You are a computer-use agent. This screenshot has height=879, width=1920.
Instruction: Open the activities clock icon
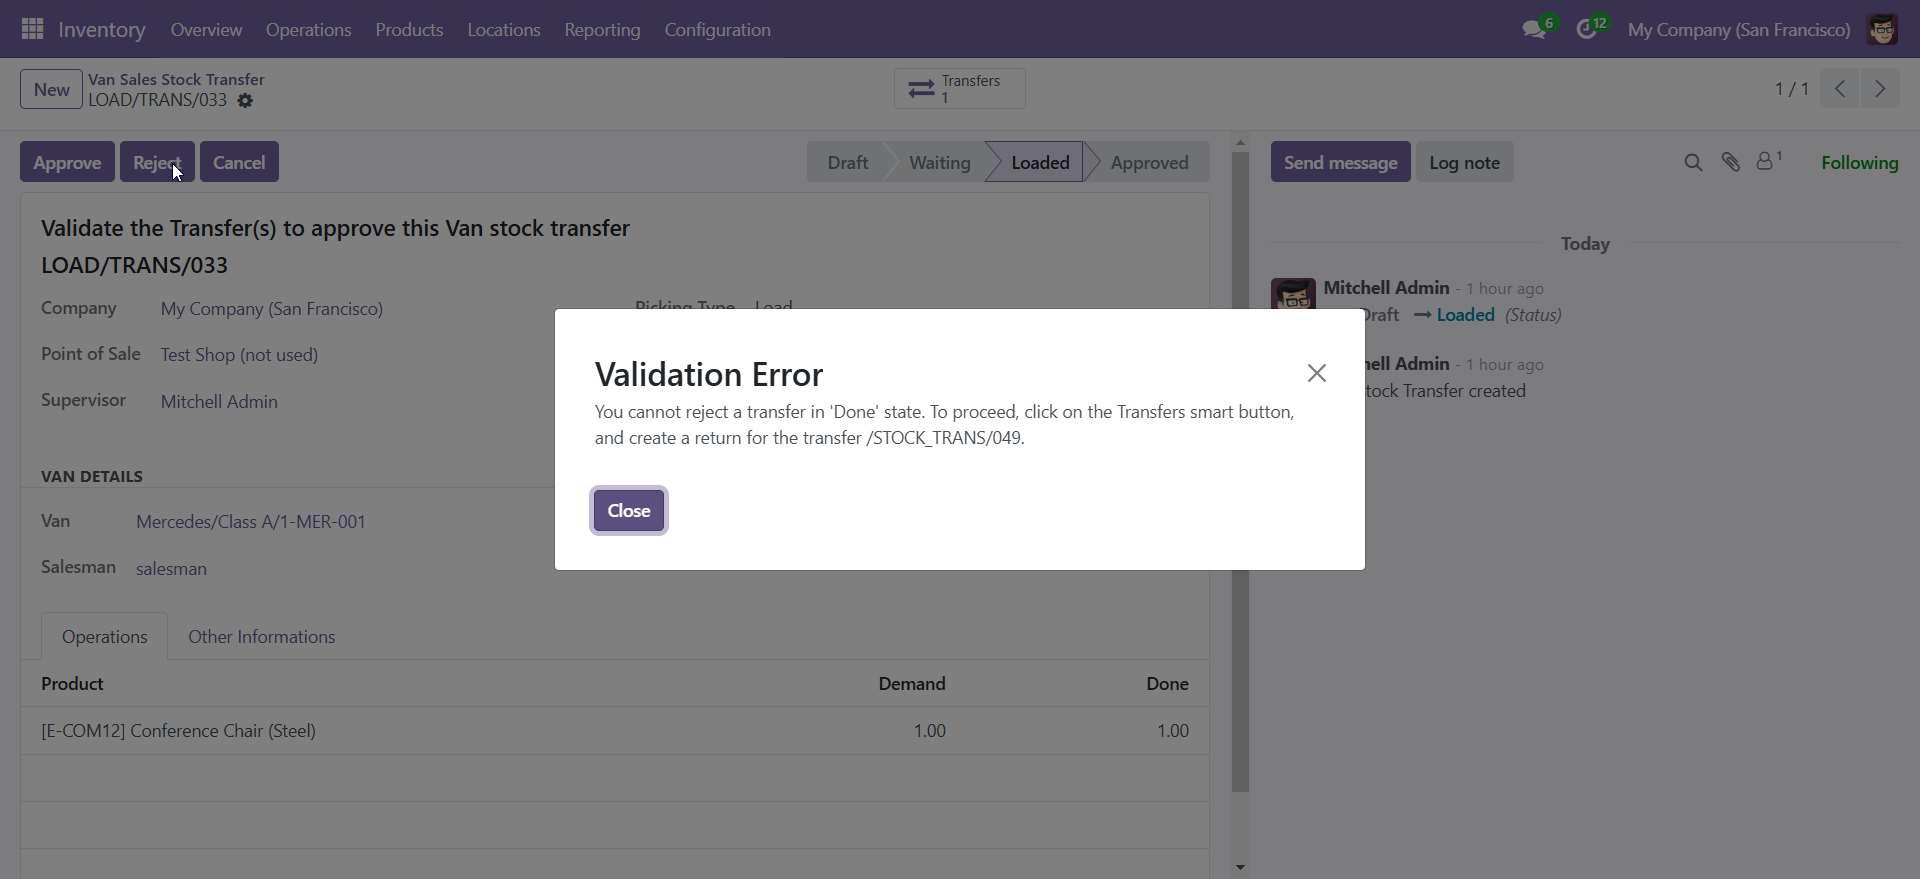coord(1587,30)
